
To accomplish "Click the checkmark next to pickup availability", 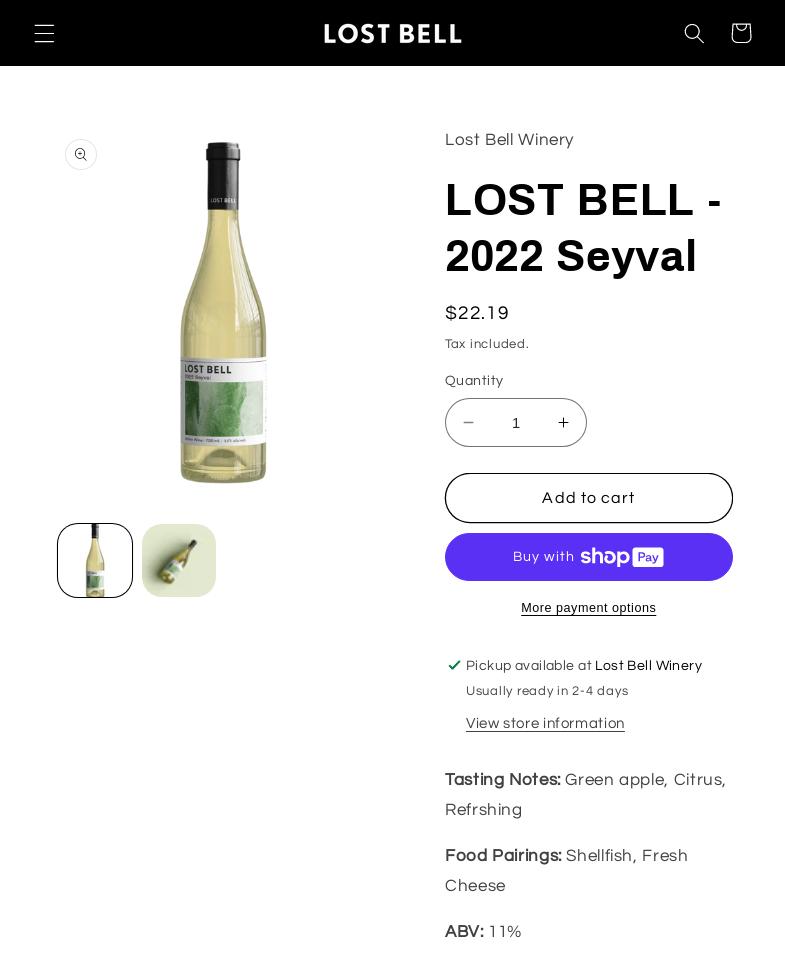I will (x=454, y=665).
